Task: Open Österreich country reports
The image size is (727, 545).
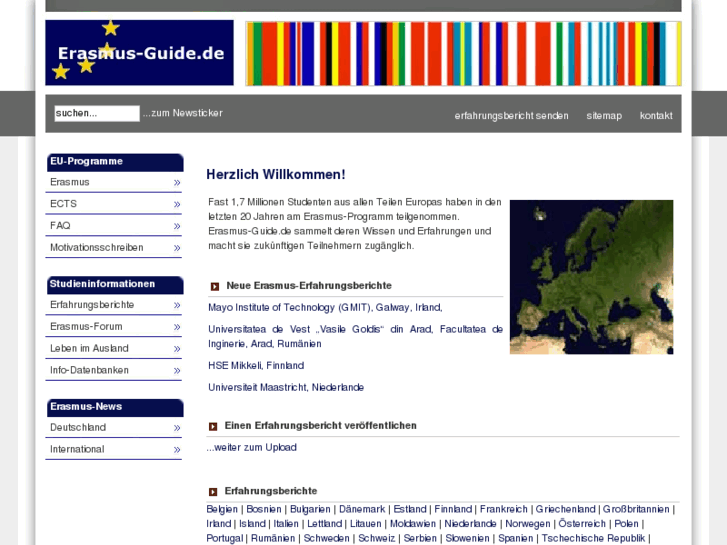Action: [x=582, y=524]
